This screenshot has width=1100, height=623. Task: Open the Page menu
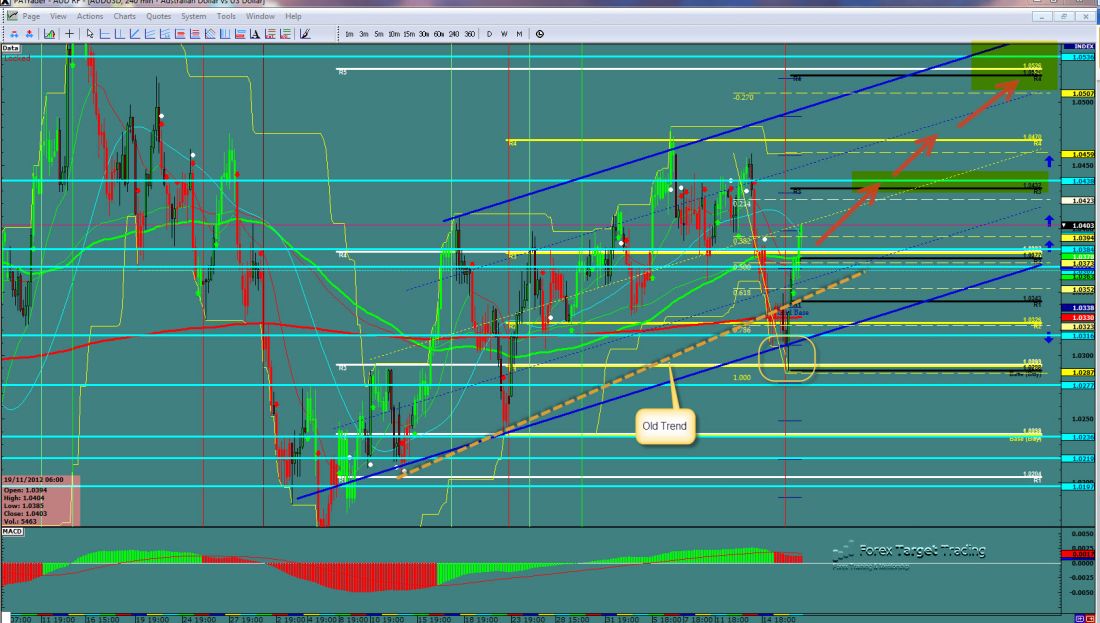click(x=31, y=16)
